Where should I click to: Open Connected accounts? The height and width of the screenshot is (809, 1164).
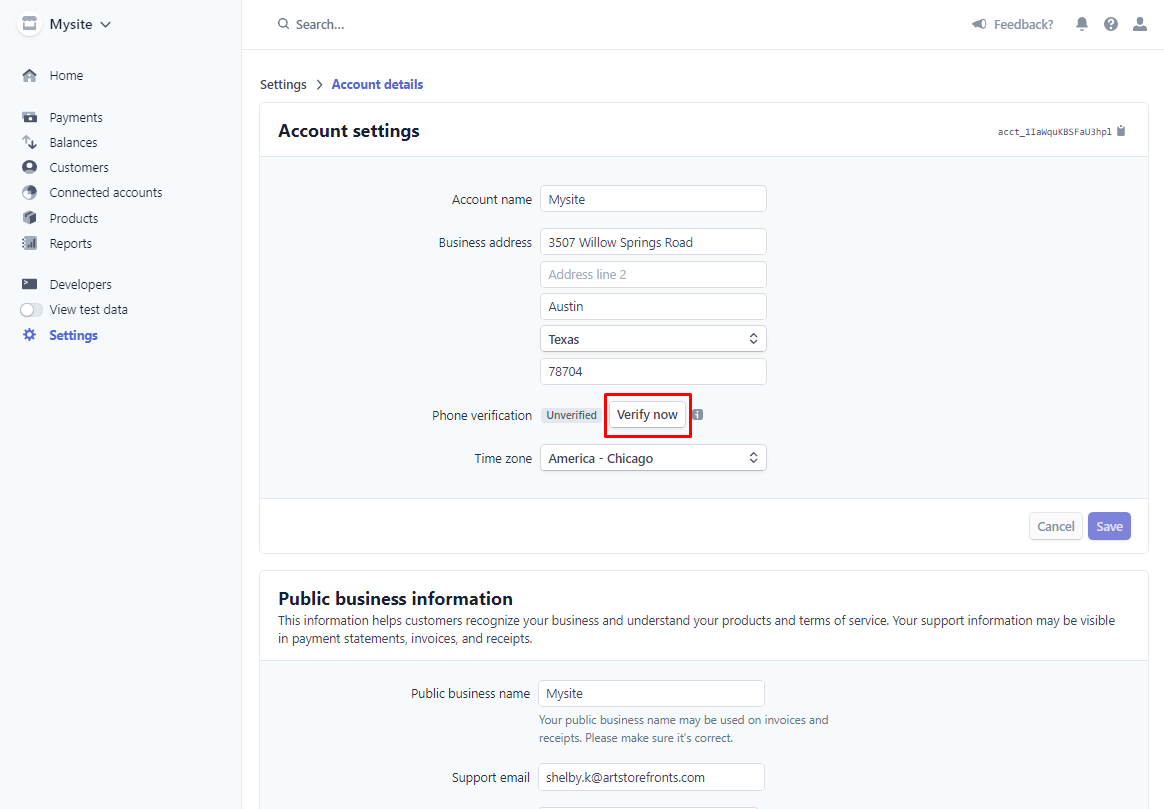coord(105,192)
